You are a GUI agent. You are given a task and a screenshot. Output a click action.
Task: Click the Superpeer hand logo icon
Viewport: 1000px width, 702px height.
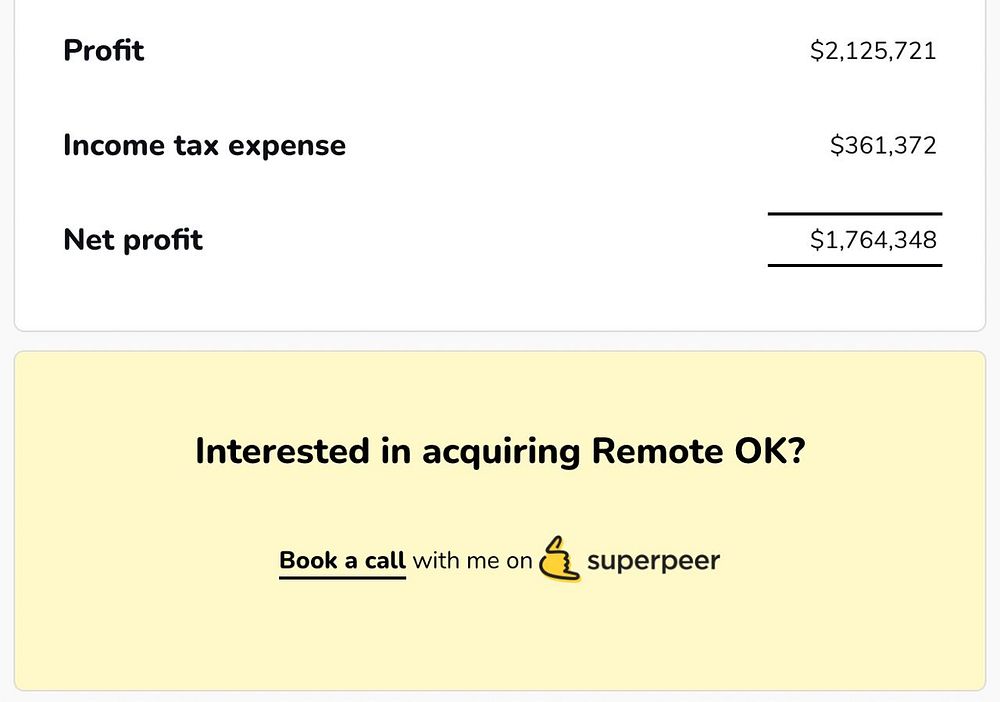tap(560, 559)
